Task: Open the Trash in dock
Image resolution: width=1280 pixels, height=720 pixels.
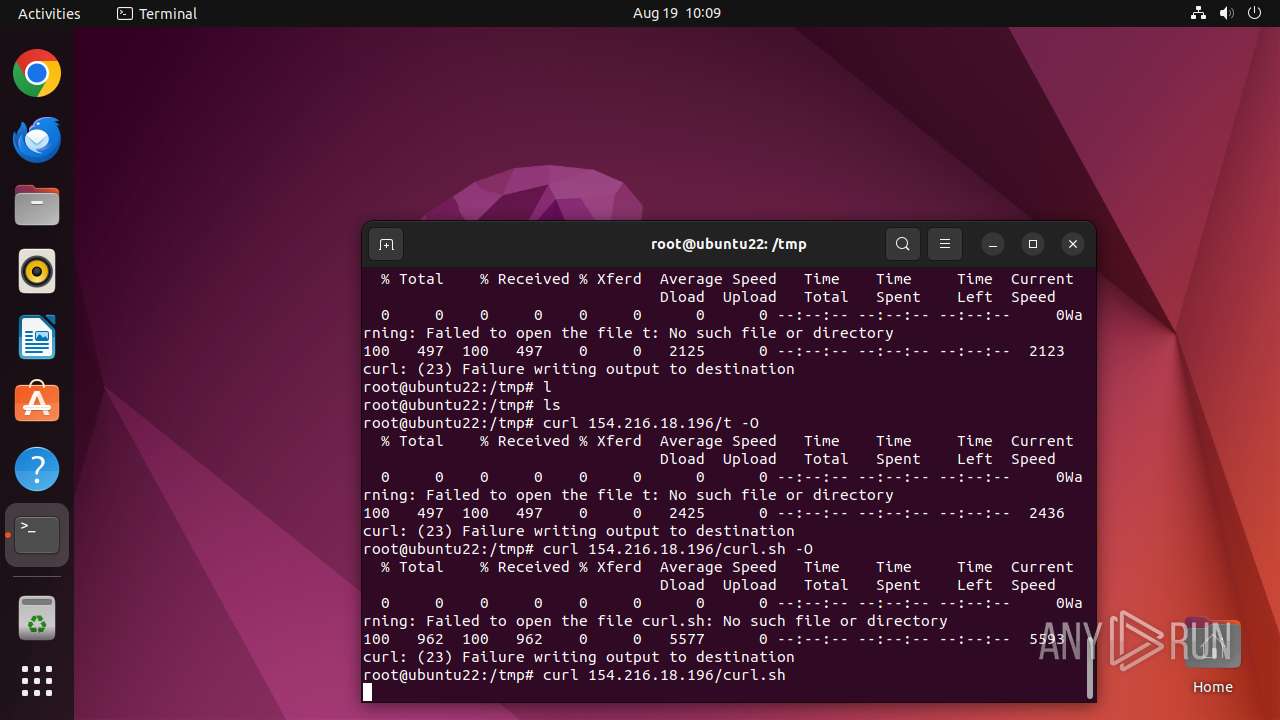Action: [37, 618]
